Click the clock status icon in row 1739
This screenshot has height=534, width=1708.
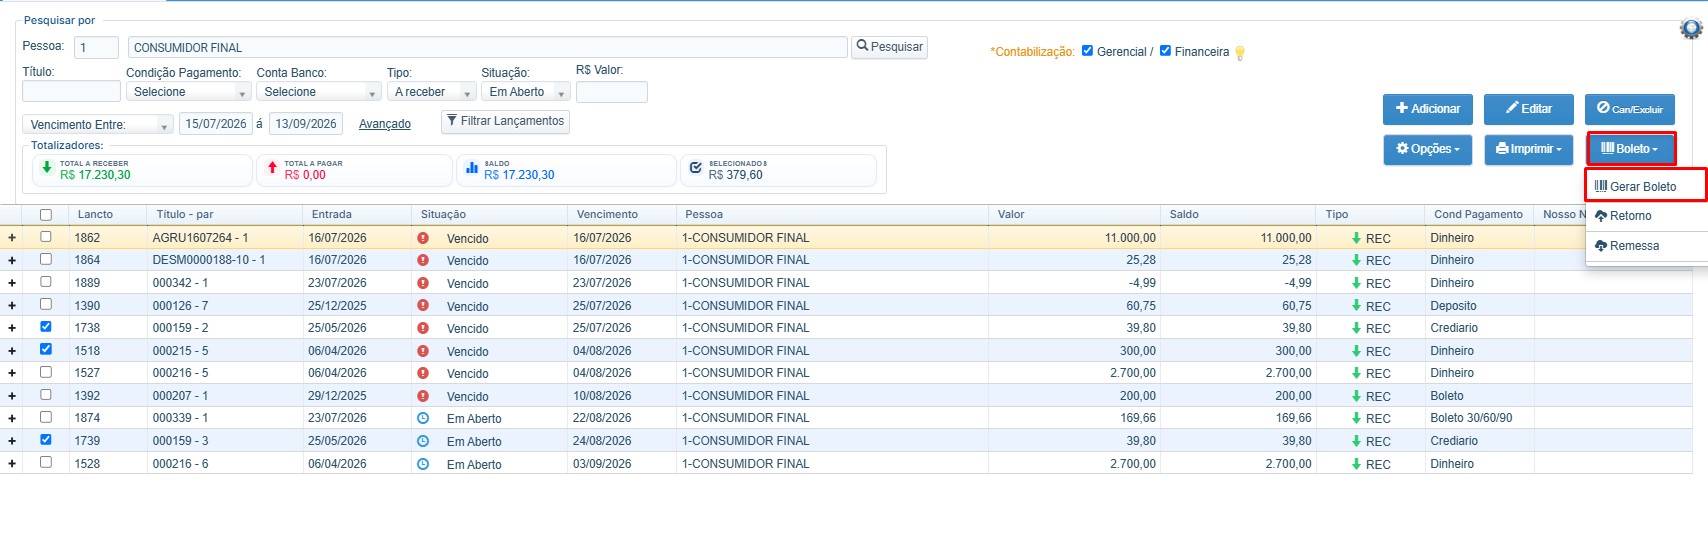[x=423, y=441]
